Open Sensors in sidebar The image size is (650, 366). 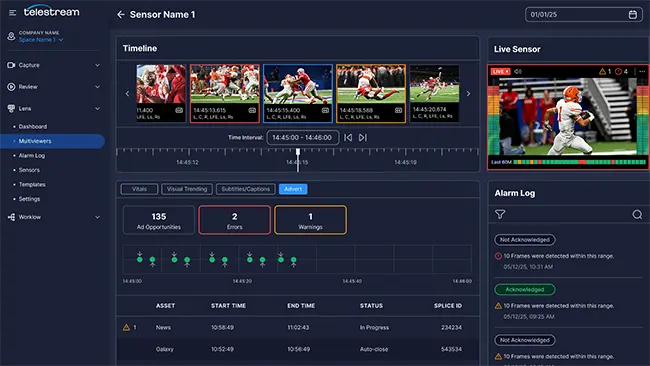(x=29, y=170)
